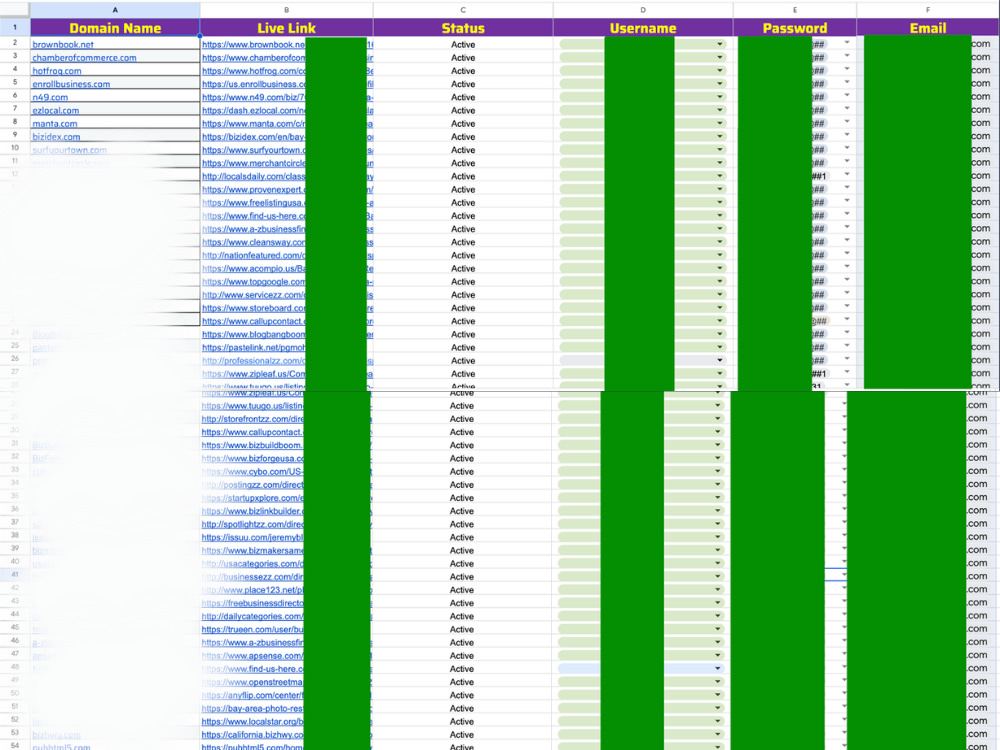This screenshot has height=750, width=1000.
Task: Open the https://www.localstar.org live link
Action: 253,722
